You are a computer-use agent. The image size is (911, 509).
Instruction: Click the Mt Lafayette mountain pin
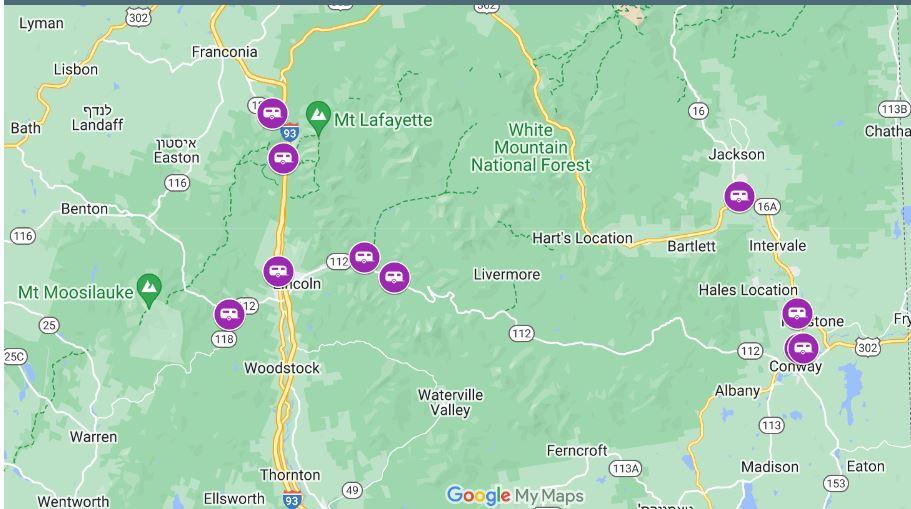(318, 118)
